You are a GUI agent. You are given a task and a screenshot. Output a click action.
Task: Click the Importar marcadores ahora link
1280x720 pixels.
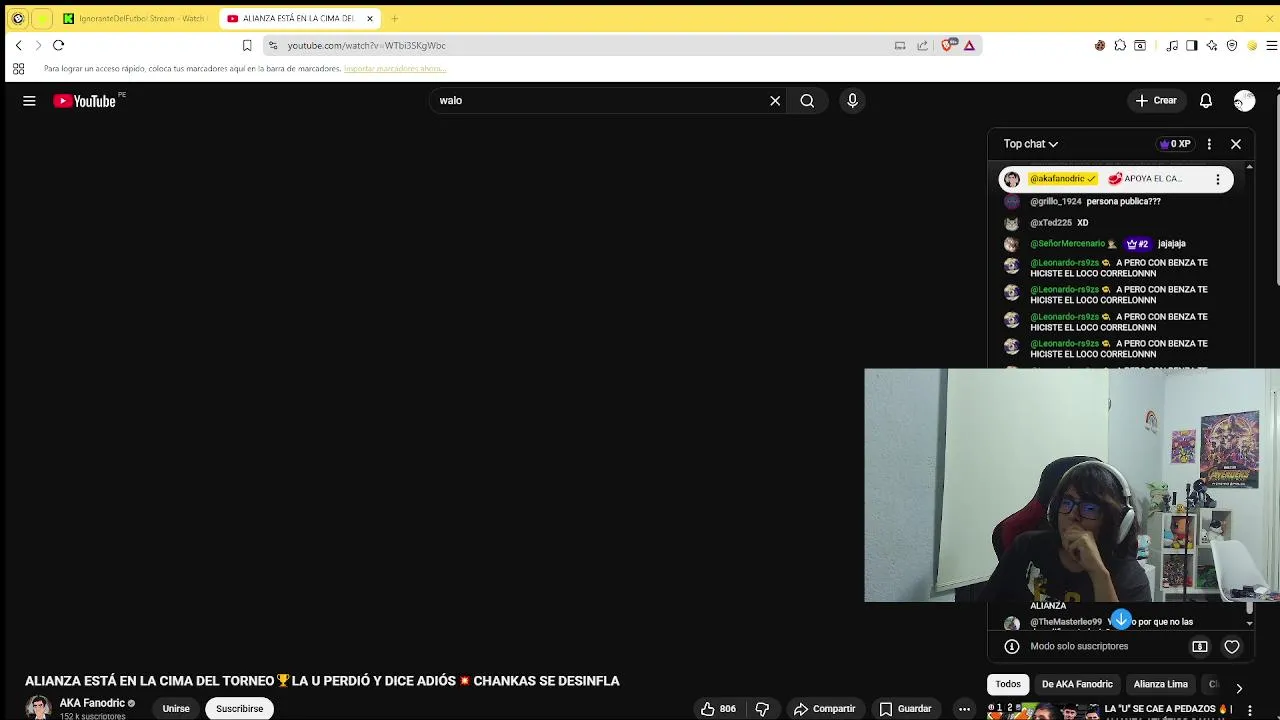(x=395, y=69)
